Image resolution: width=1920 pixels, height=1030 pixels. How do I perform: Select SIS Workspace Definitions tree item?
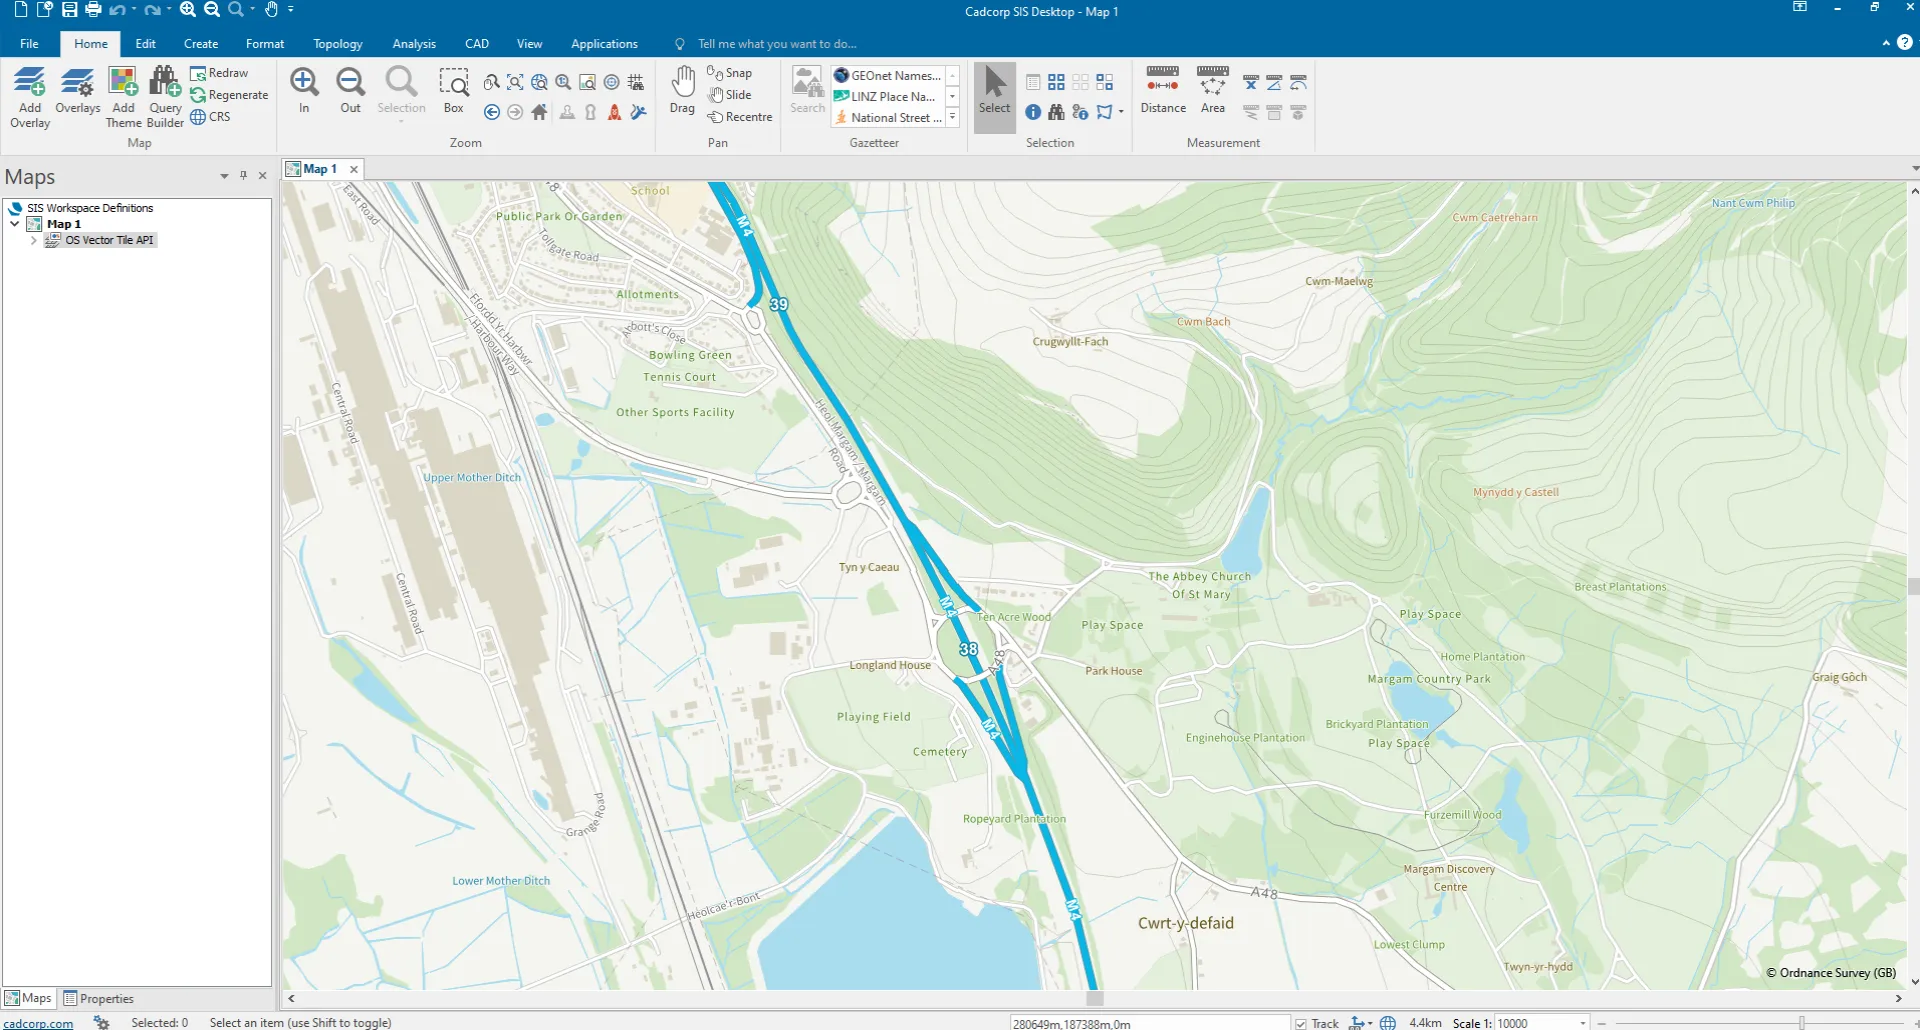tap(90, 208)
